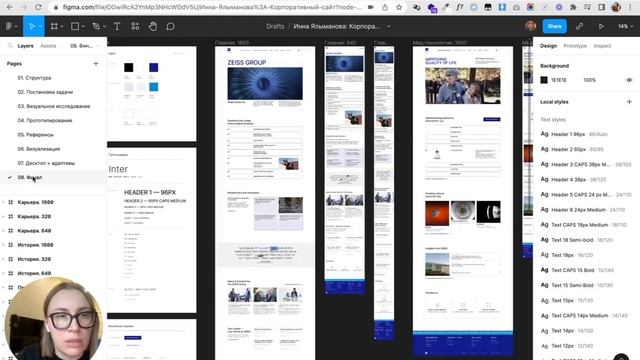Switch to the Assets tab
The image size is (640, 360).
point(48,46)
